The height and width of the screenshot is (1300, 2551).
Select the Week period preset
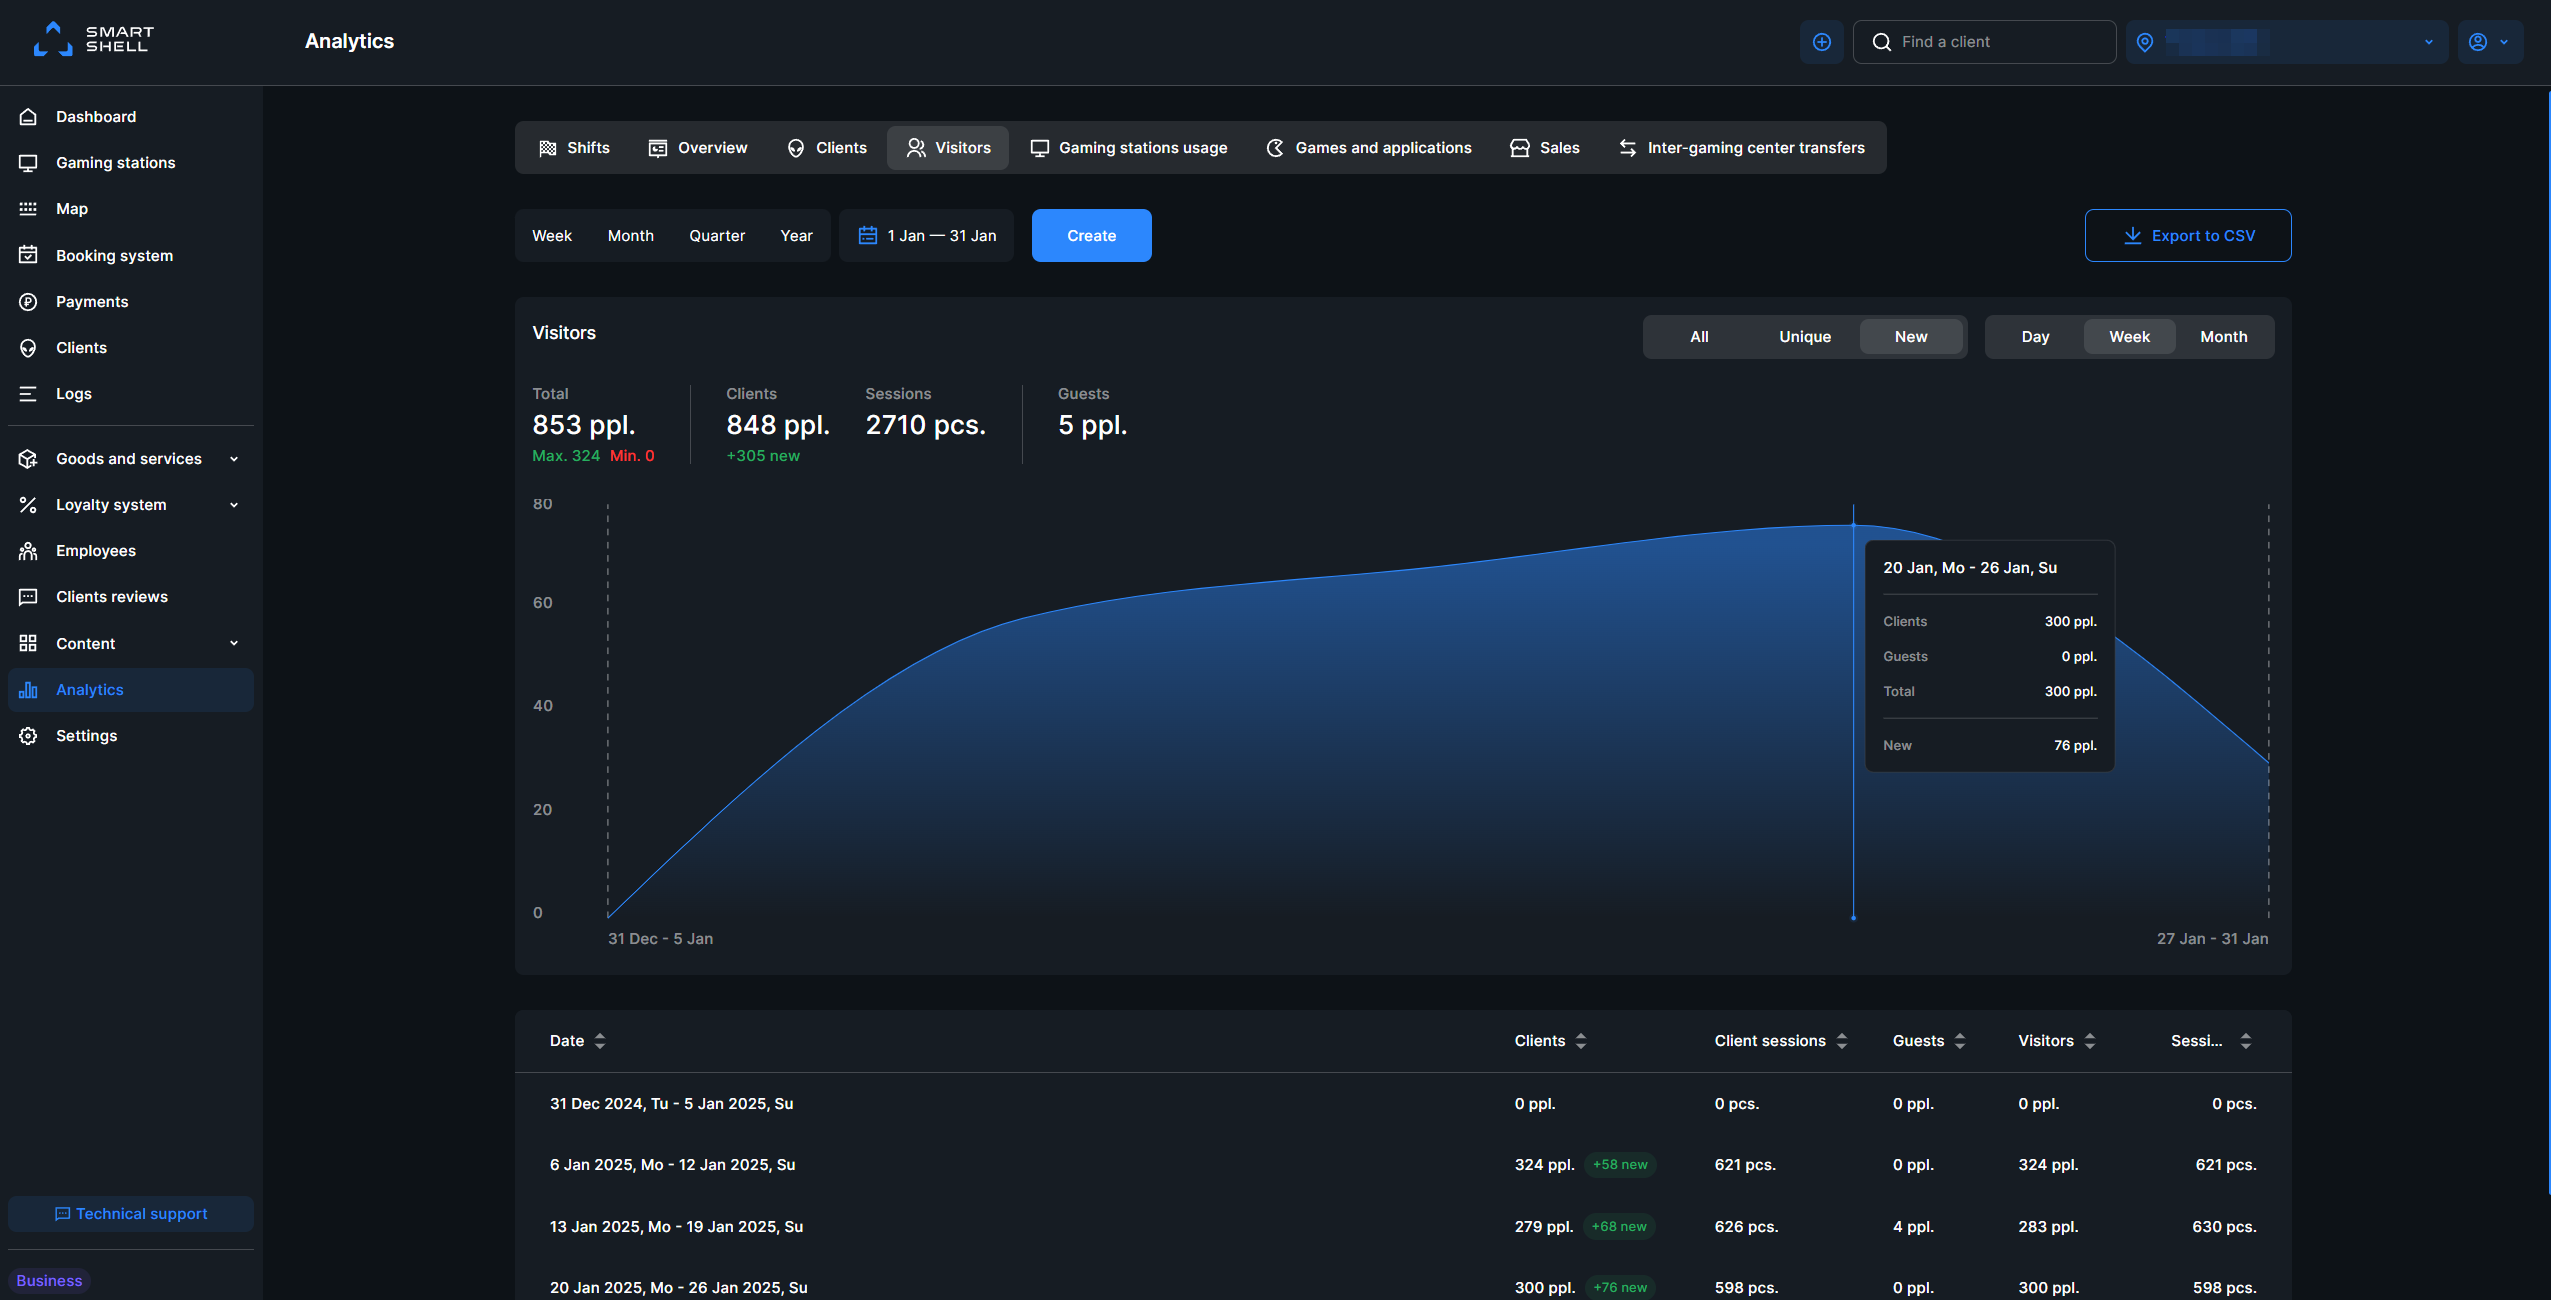pyautogui.click(x=552, y=236)
